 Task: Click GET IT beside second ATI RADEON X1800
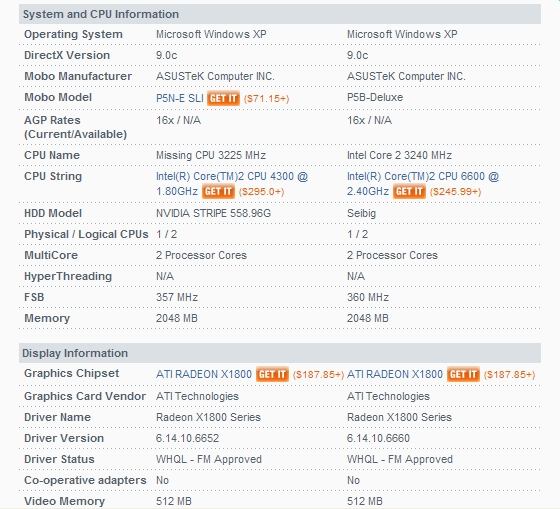click(x=463, y=374)
